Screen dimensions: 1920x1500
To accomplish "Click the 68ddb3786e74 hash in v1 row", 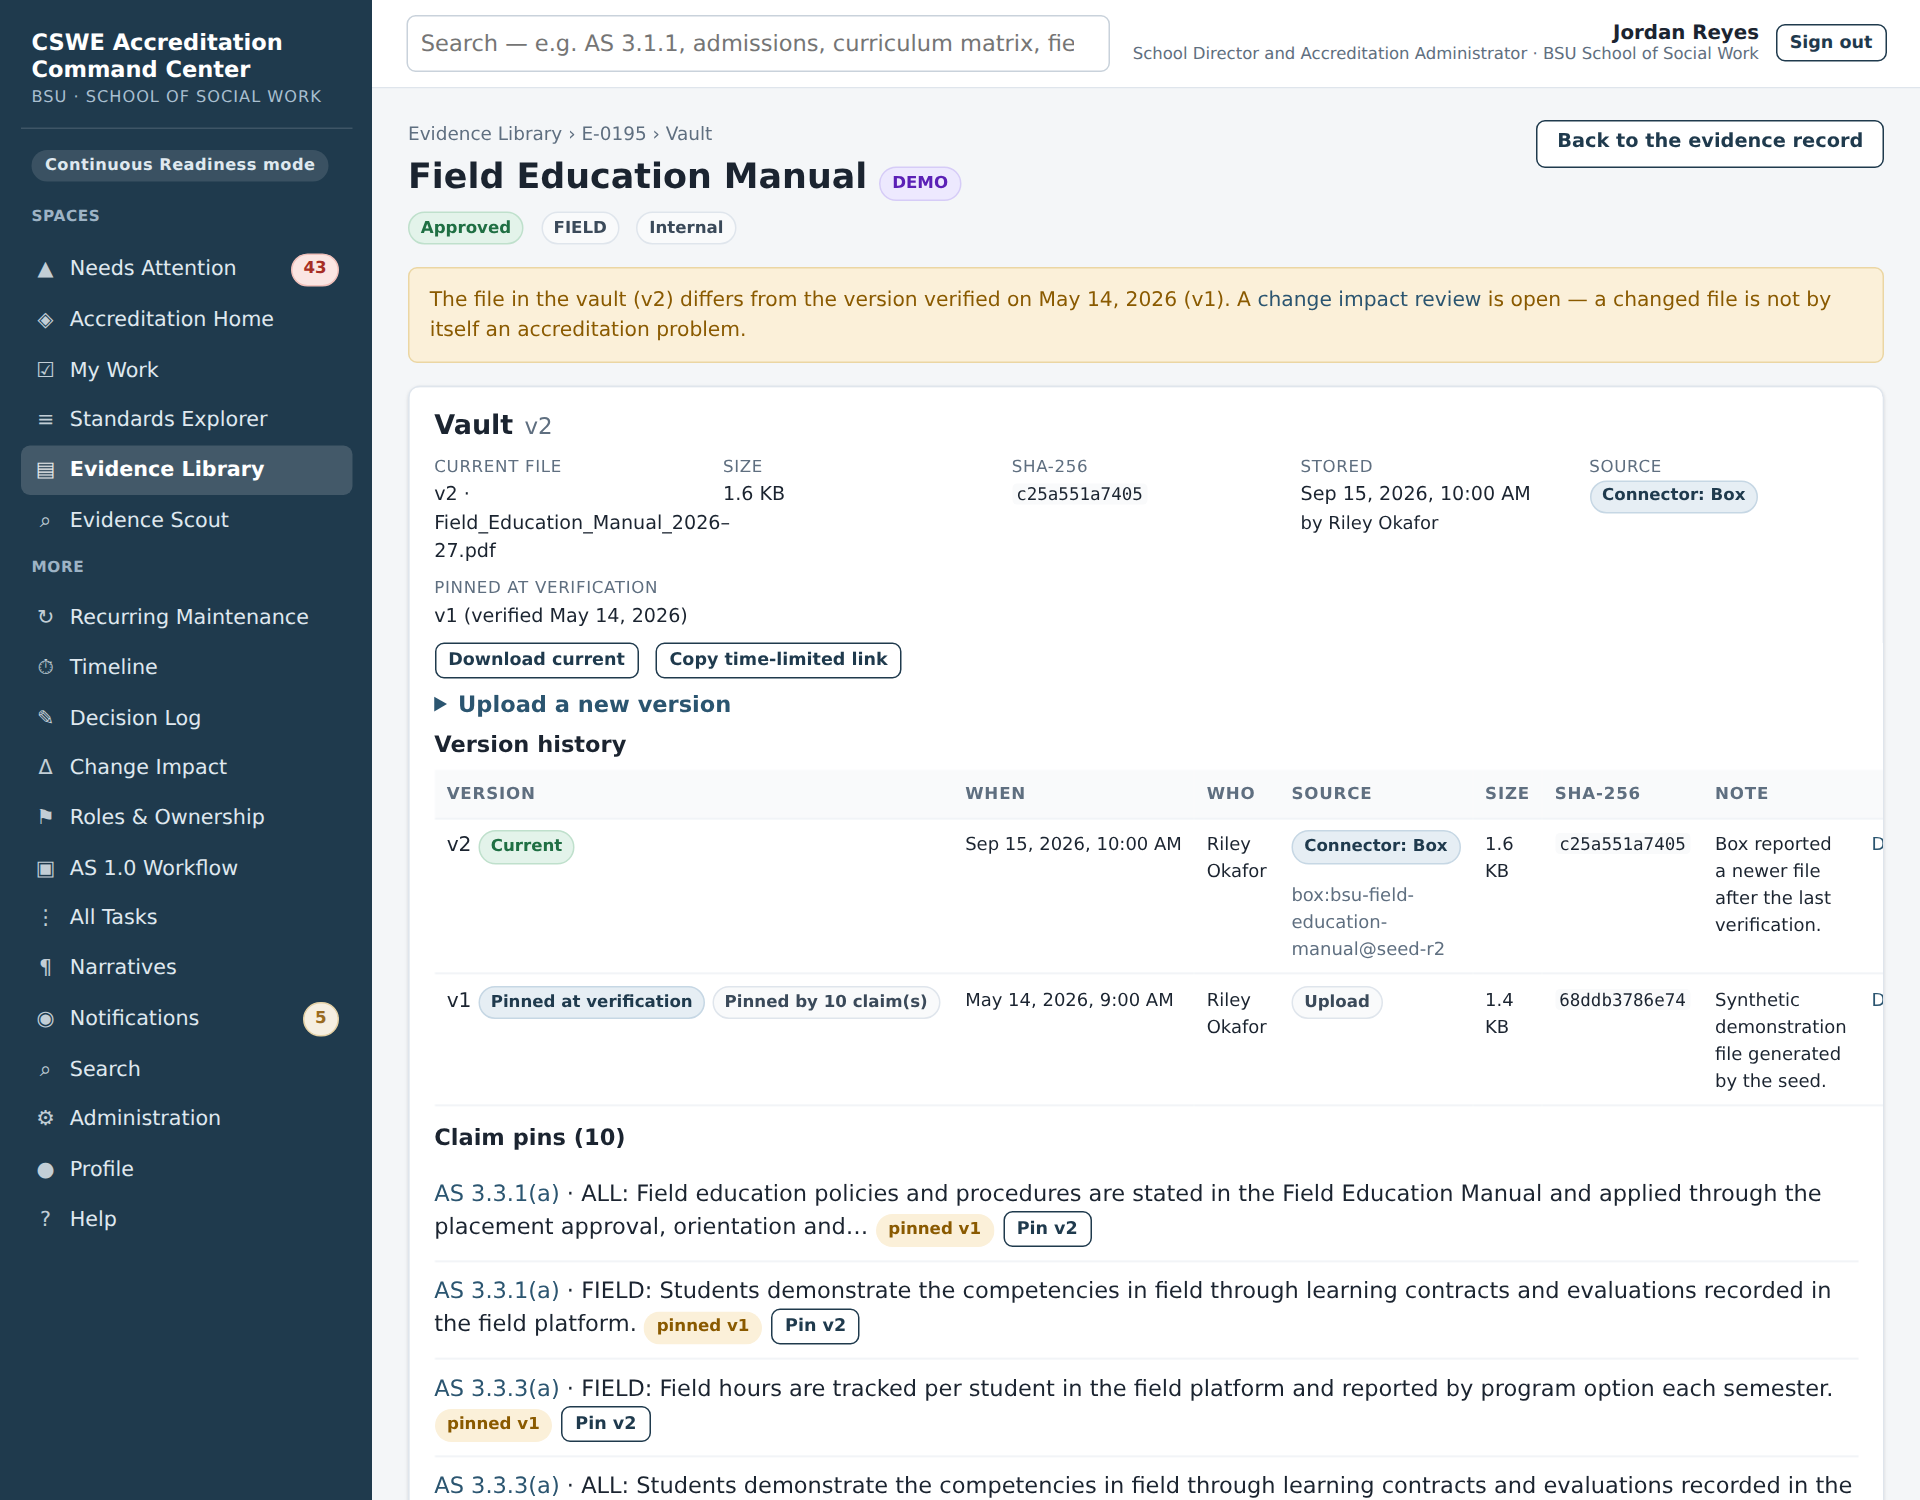I will click(x=1622, y=1000).
